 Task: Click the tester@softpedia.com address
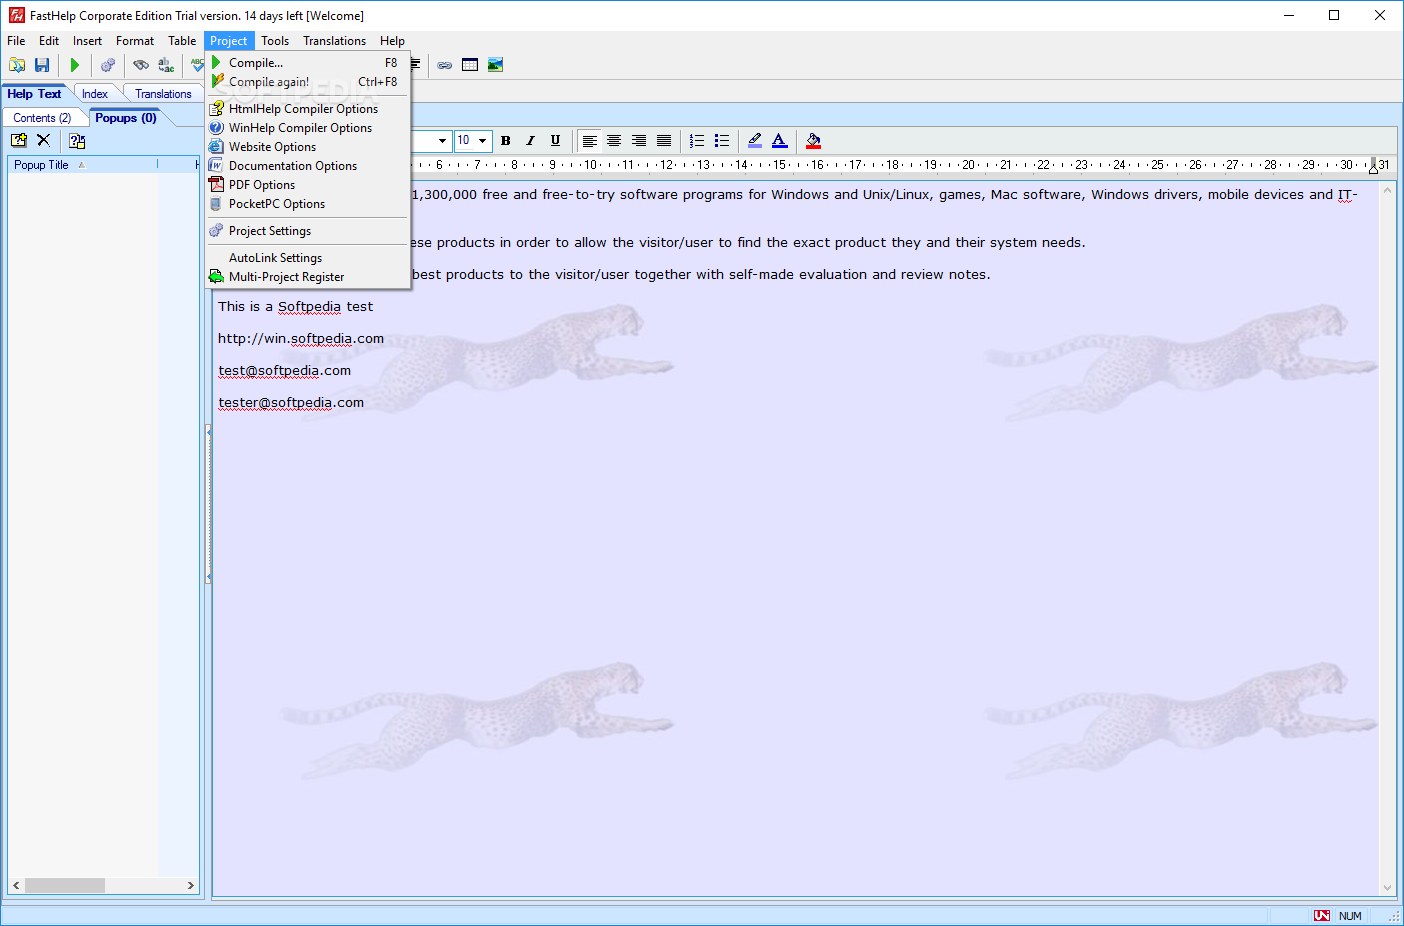click(291, 403)
